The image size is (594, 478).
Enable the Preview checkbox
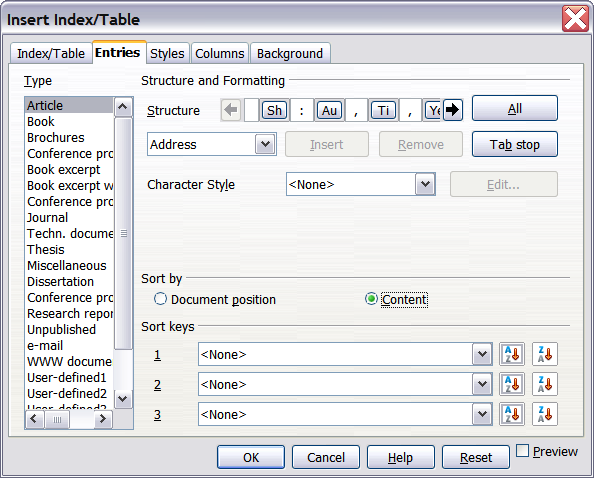[x=522, y=451]
